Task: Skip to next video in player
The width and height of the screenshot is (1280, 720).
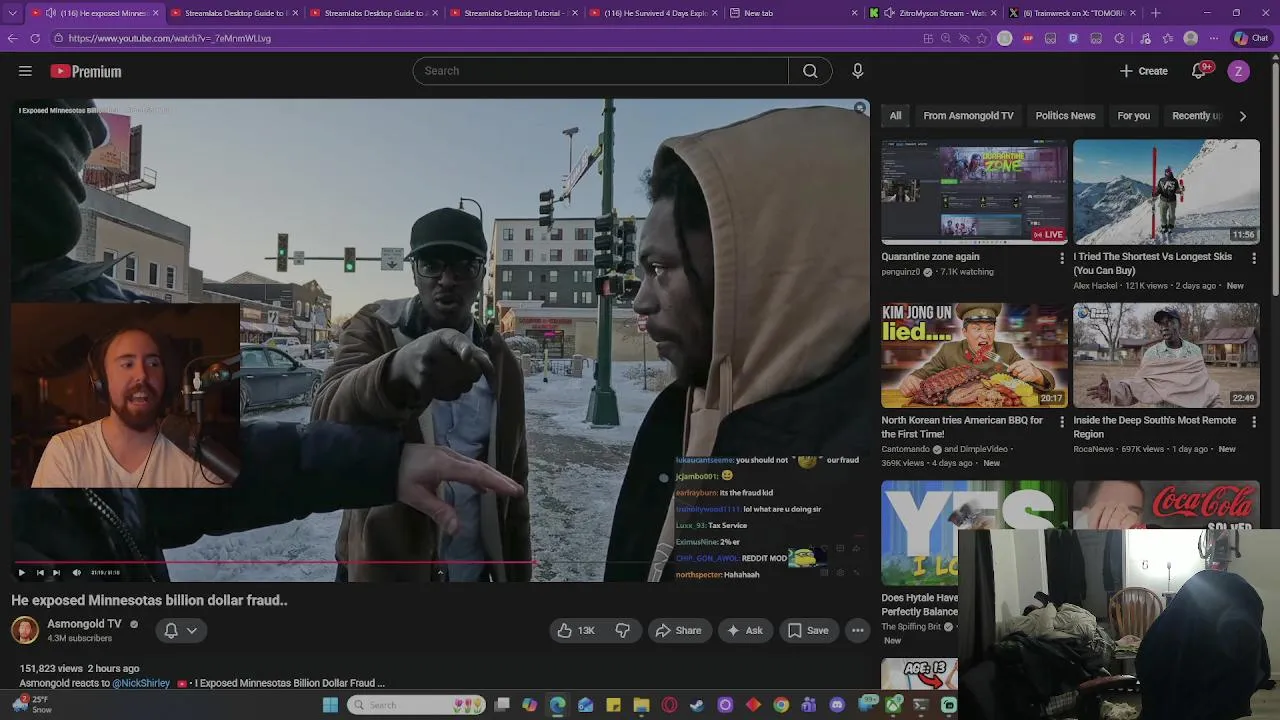Action: click(x=56, y=573)
